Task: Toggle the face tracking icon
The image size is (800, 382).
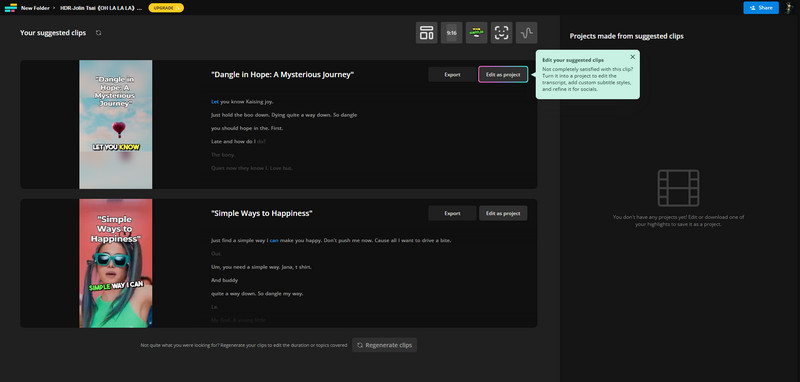Action: point(501,33)
